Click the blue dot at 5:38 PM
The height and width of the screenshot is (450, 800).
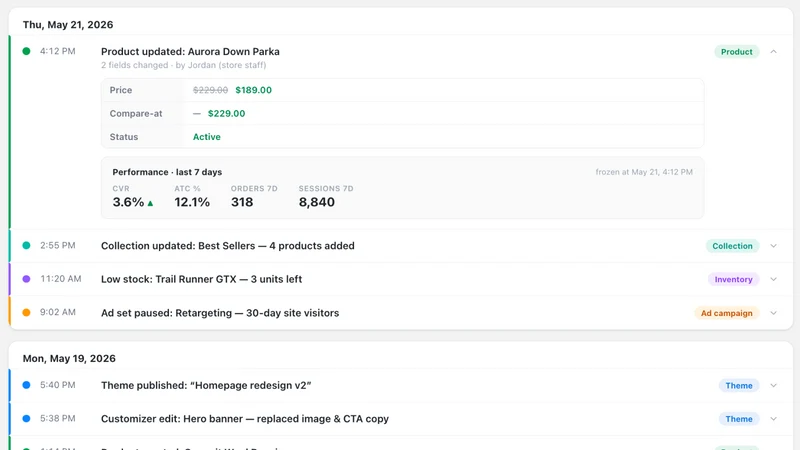(x=27, y=418)
